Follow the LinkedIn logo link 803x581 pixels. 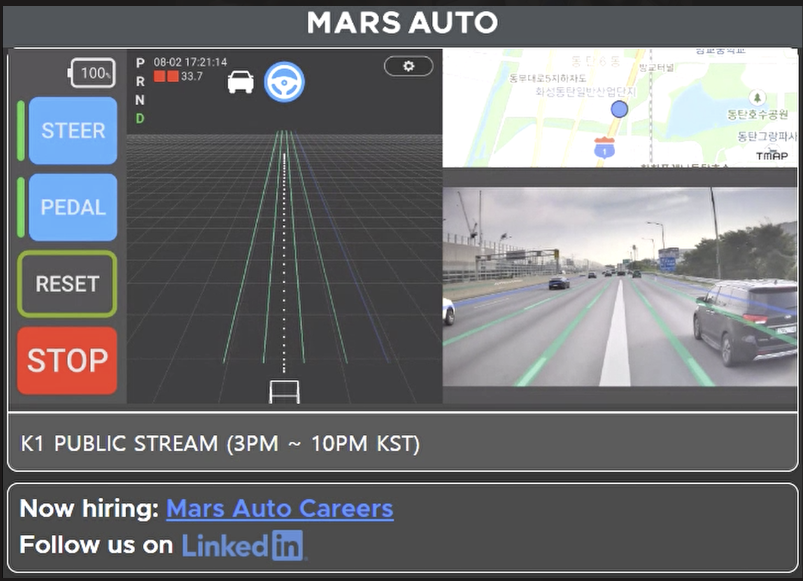[x=243, y=545]
